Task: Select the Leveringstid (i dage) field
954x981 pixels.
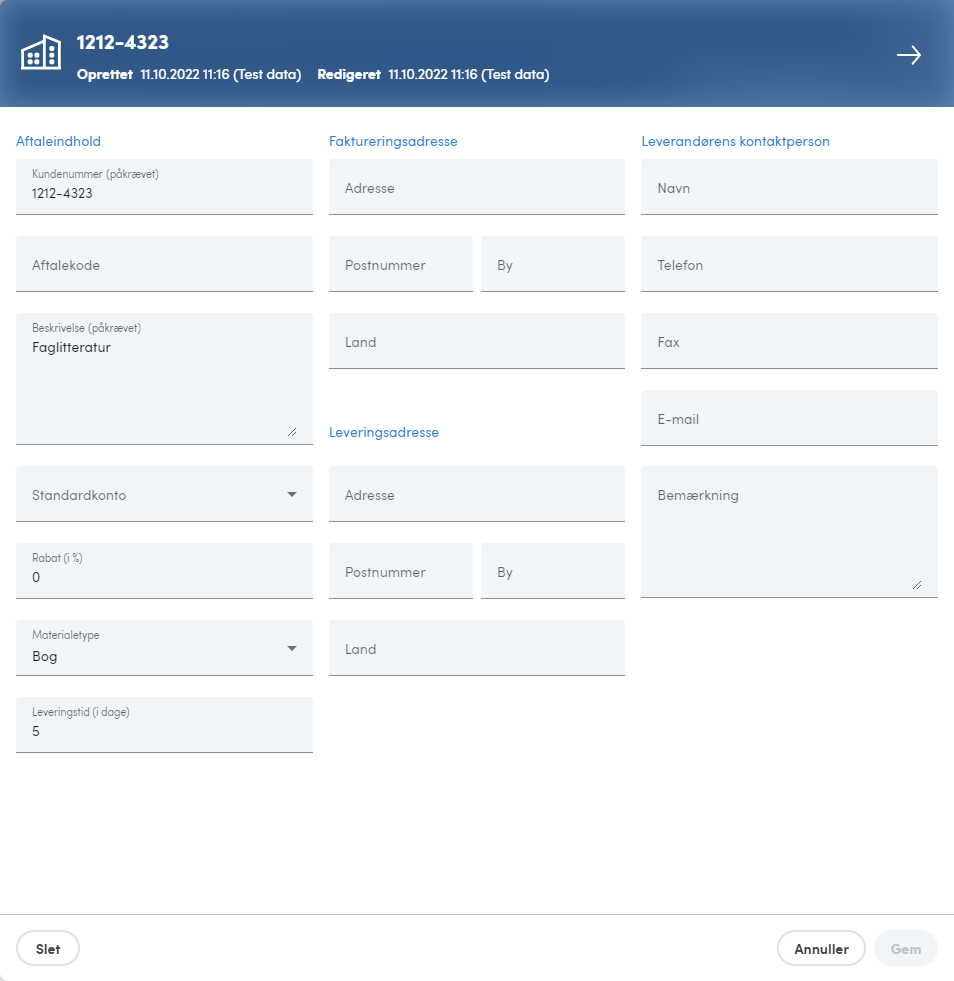Action: point(164,724)
